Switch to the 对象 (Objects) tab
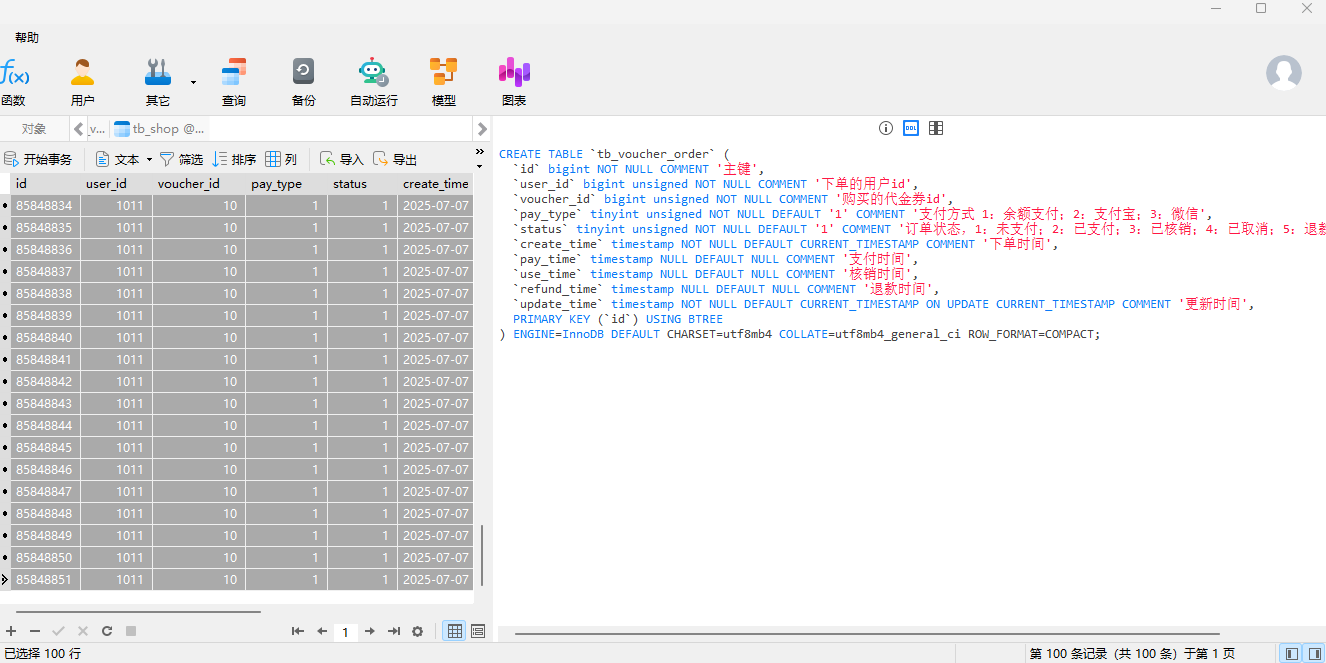This screenshot has height=663, width=1326. (x=34, y=129)
